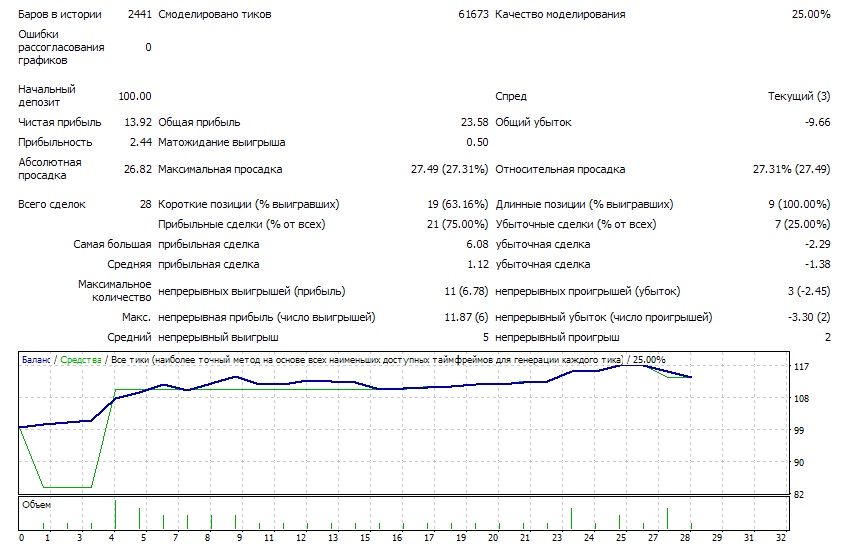Select average consecutive losses value 2
Image resolution: width=844 pixels, height=547 pixels.
(827, 338)
